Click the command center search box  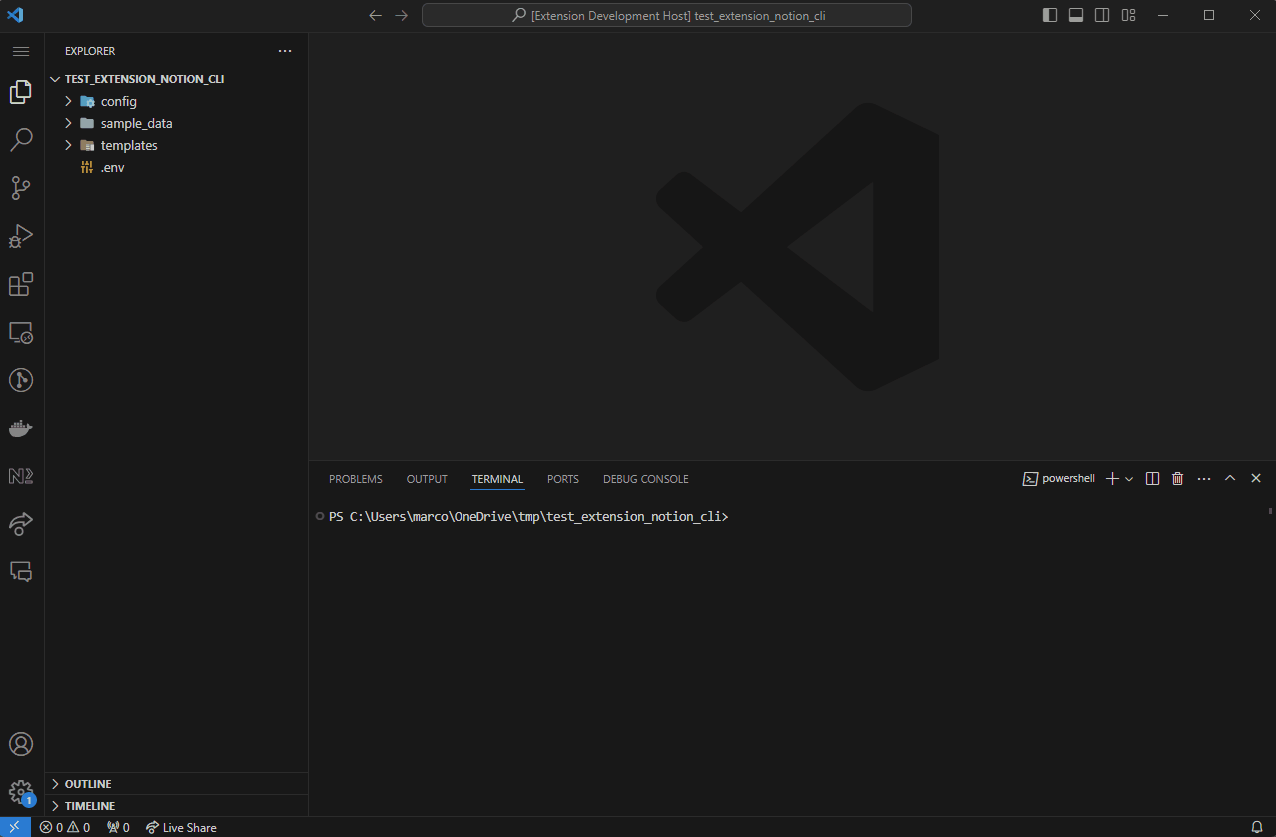pyautogui.click(x=667, y=15)
